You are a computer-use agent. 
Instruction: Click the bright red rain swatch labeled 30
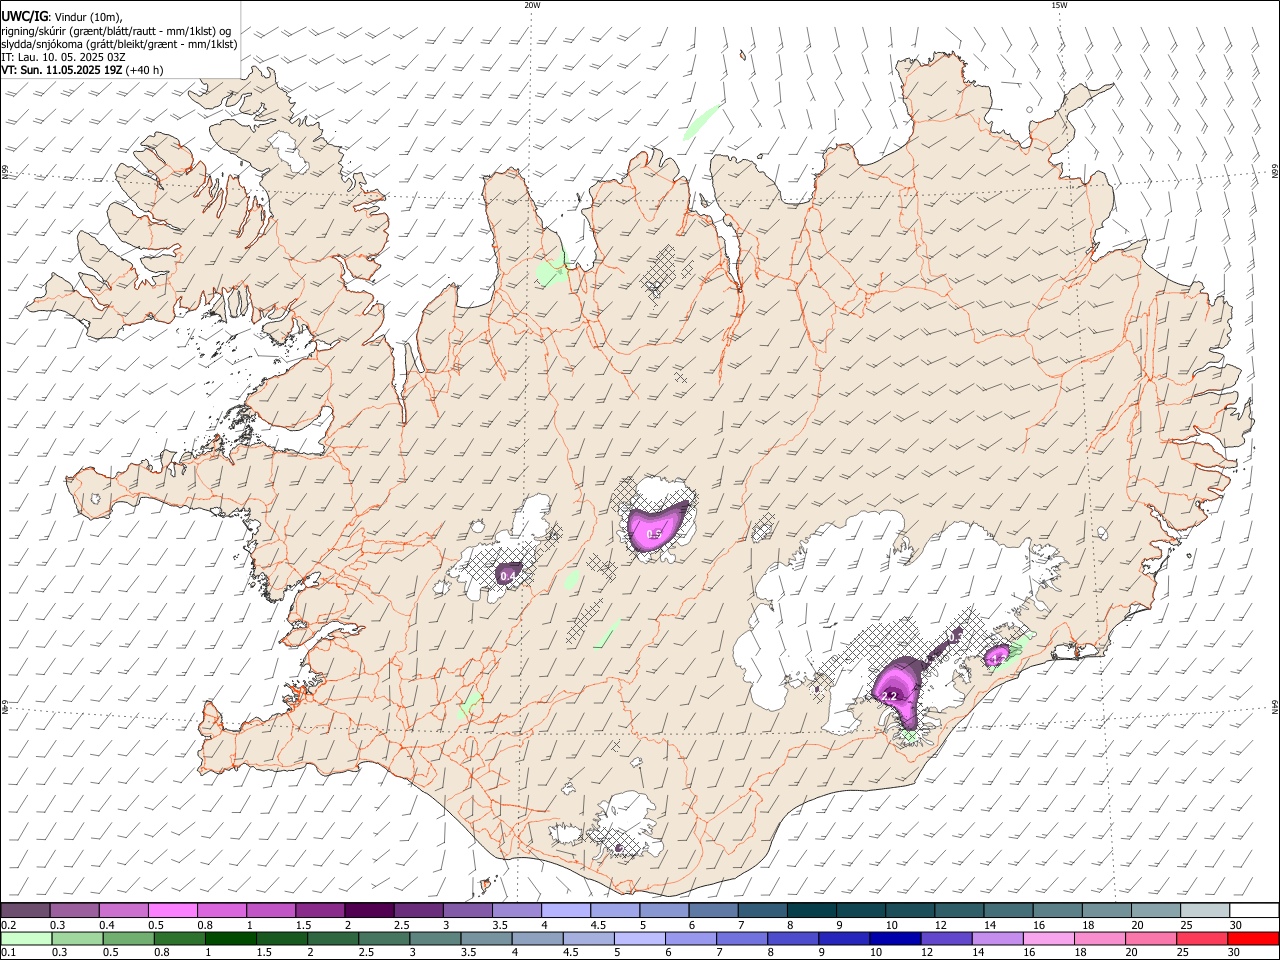pos(1253,938)
